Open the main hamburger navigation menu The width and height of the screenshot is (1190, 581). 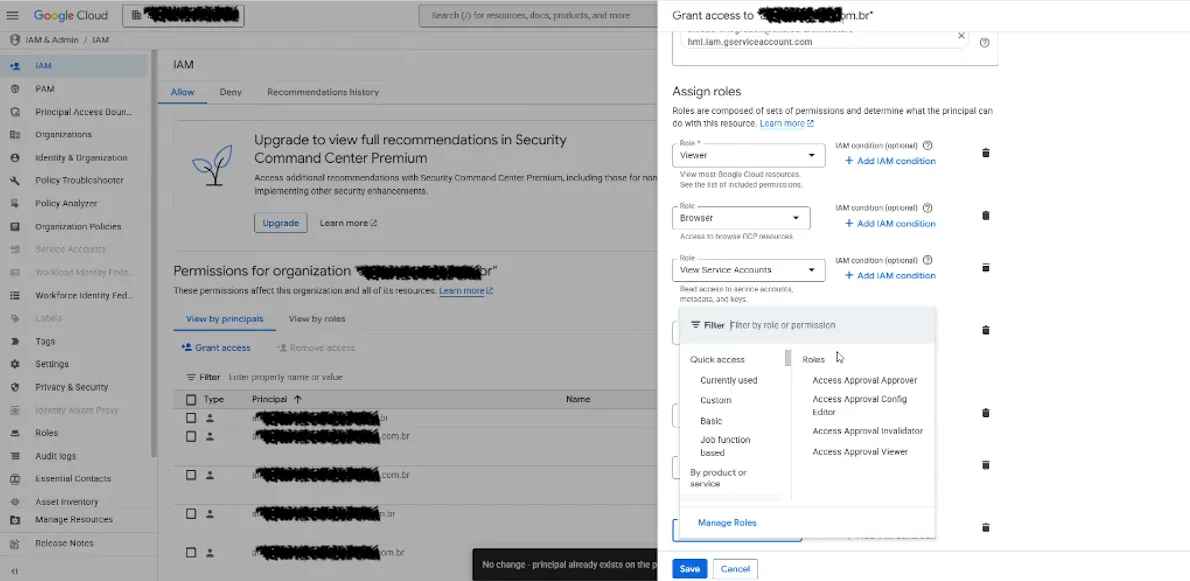coord(14,15)
